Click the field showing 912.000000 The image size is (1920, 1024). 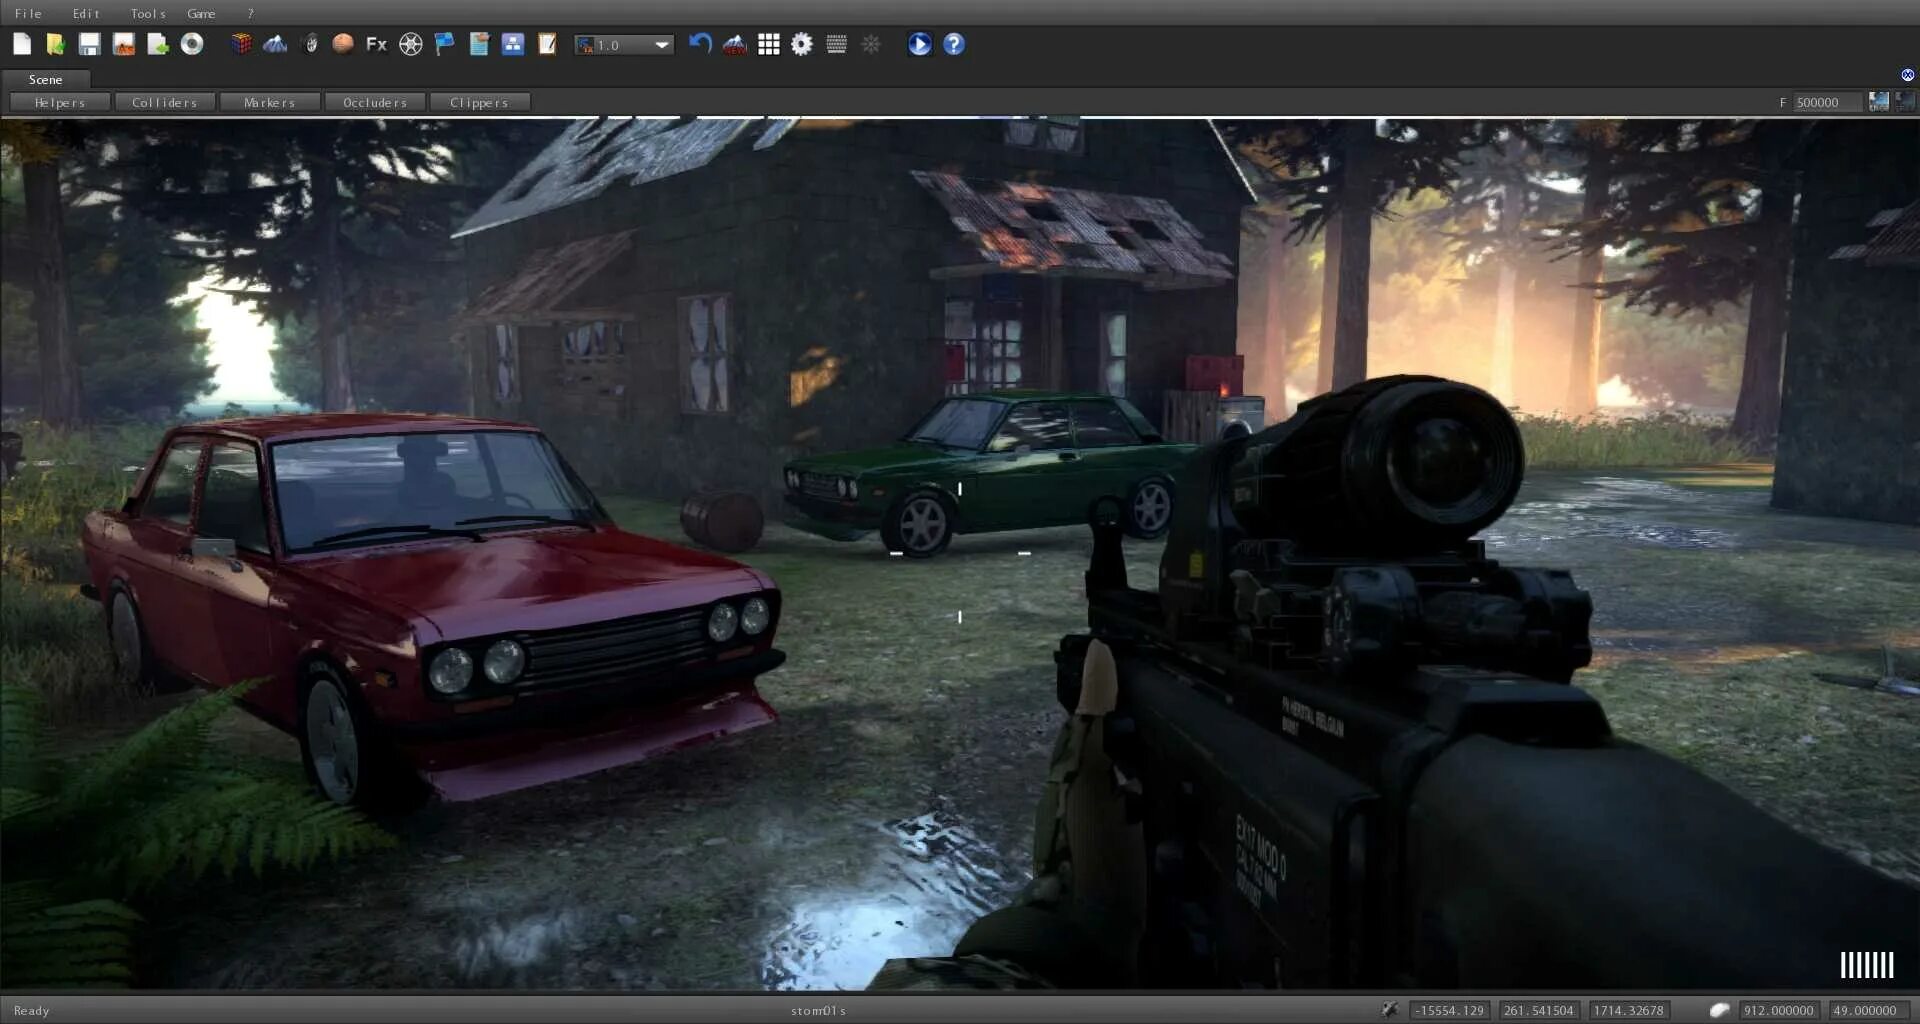[x=1779, y=1010]
